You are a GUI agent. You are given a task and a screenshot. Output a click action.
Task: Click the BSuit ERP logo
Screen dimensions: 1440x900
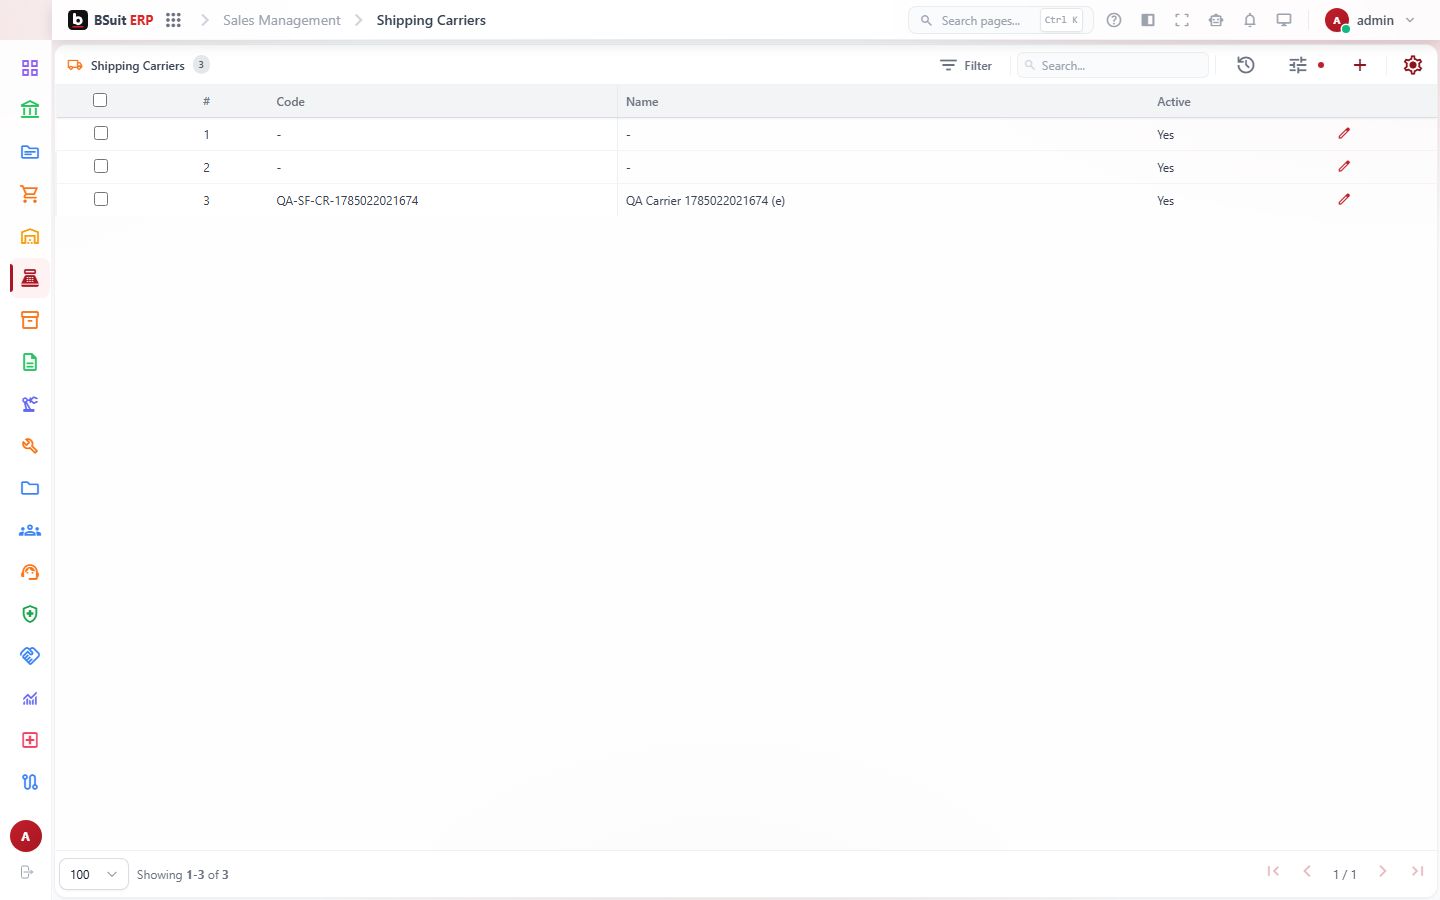pos(111,20)
